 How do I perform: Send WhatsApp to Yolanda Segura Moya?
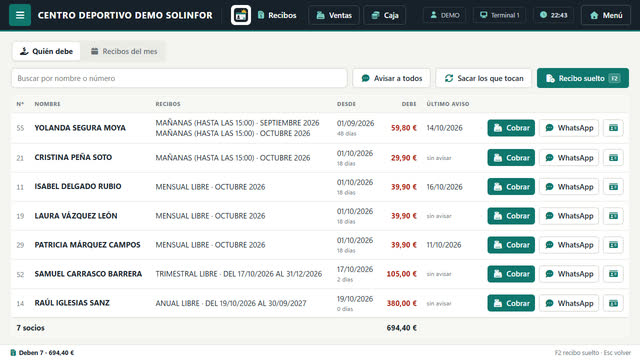[569, 128]
